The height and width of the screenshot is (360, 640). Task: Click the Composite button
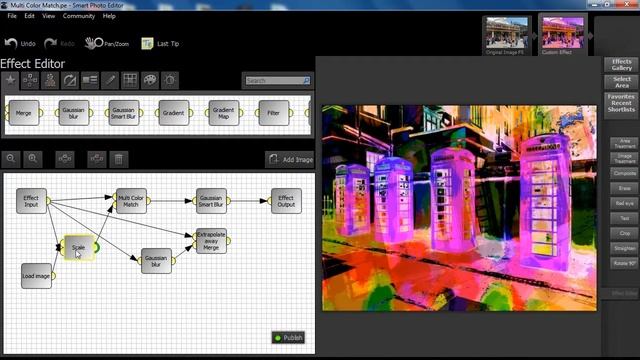(624, 173)
